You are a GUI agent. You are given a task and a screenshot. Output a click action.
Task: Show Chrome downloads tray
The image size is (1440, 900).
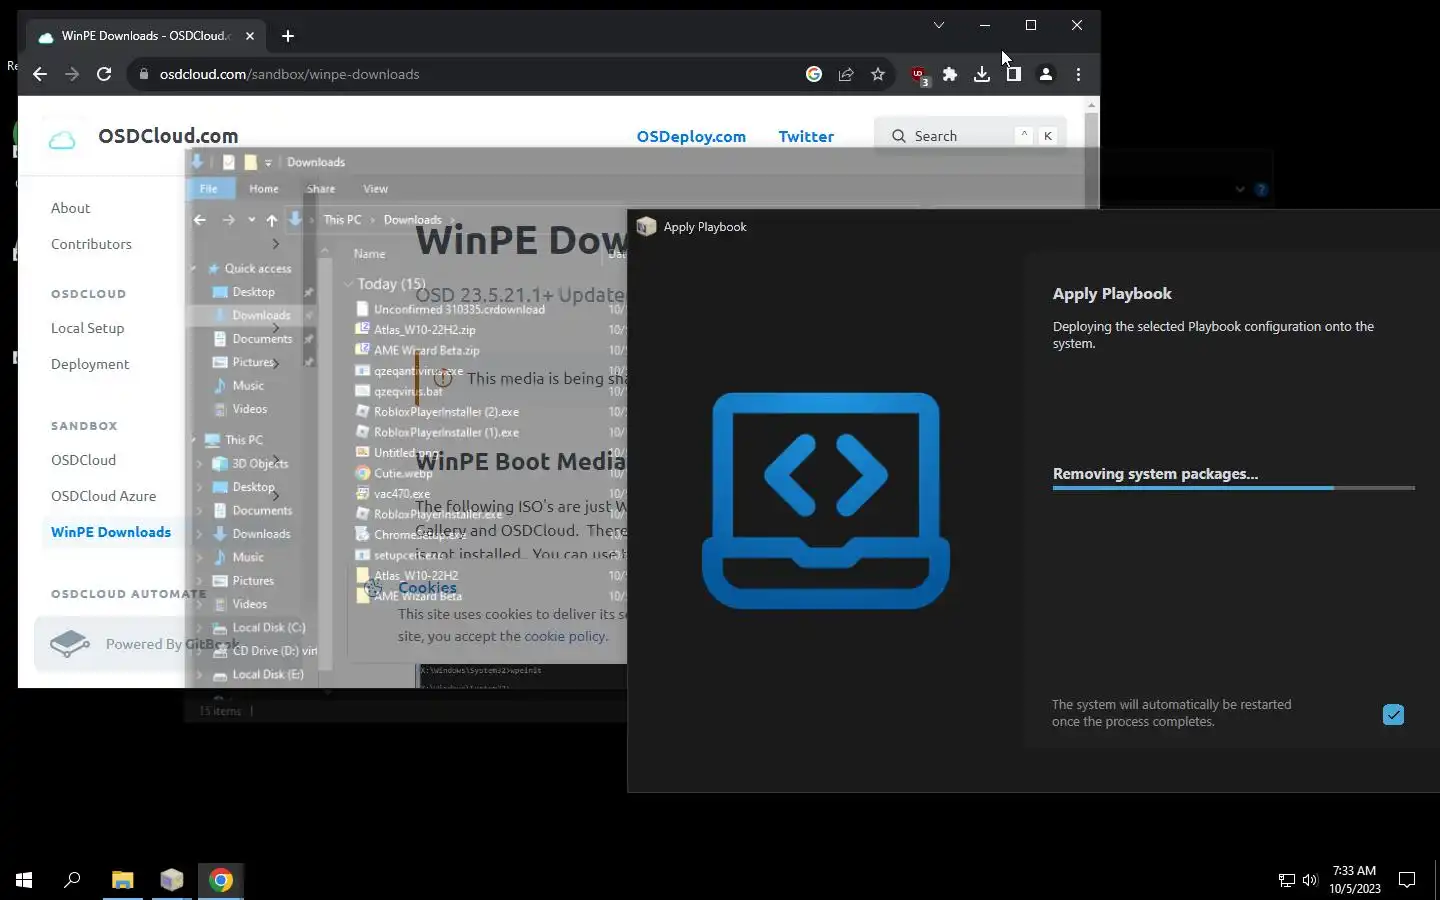pos(982,74)
